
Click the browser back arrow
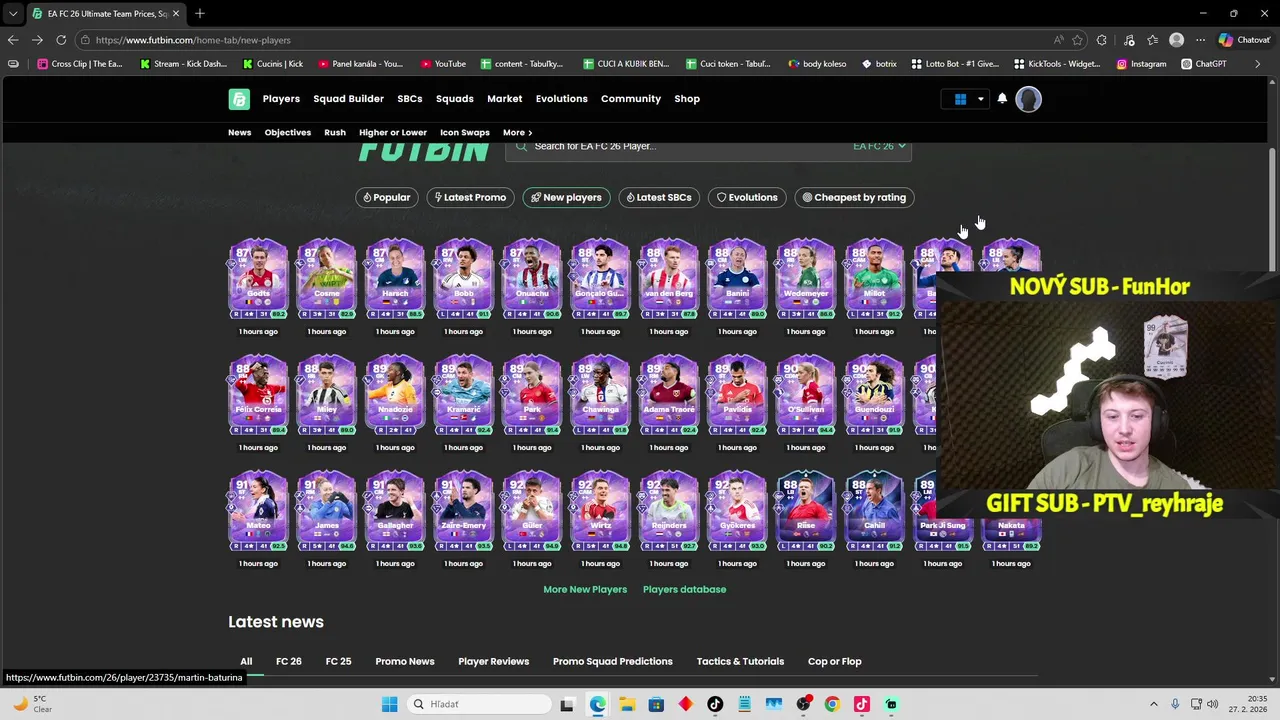point(13,40)
